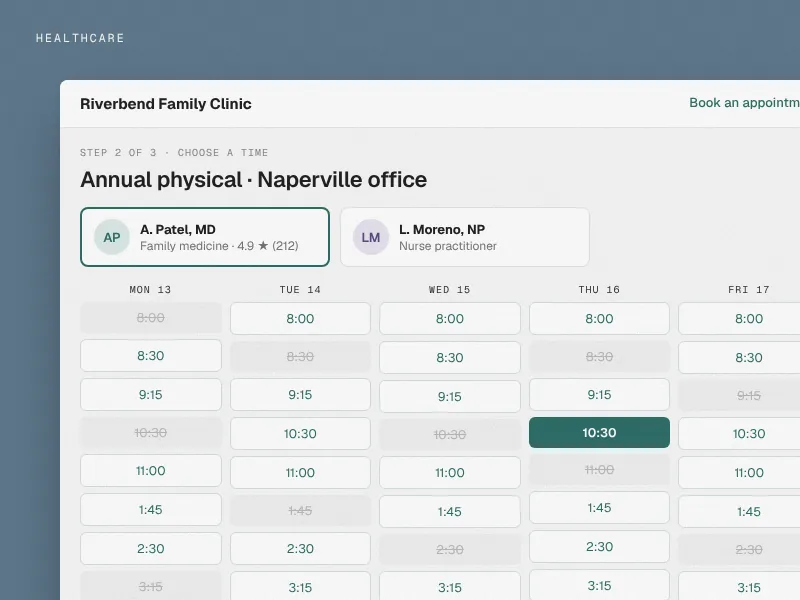Select Friday 17 at 11:00

pos(739,472)
